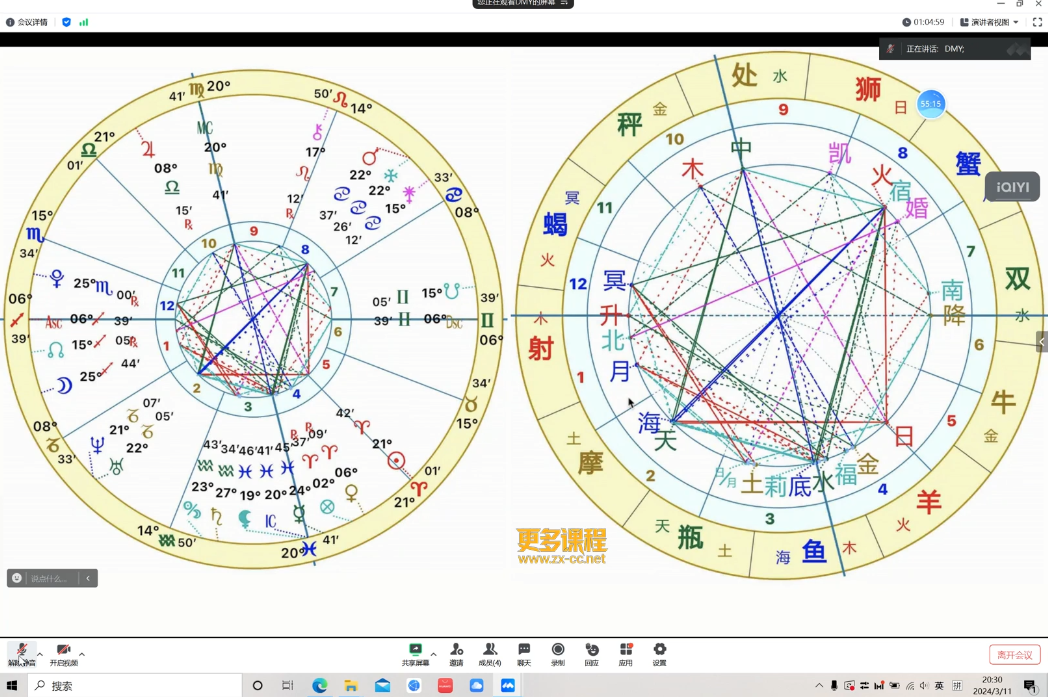The image size is (1048, 697).
Task: Open the members list
Action: coord(490,654)
